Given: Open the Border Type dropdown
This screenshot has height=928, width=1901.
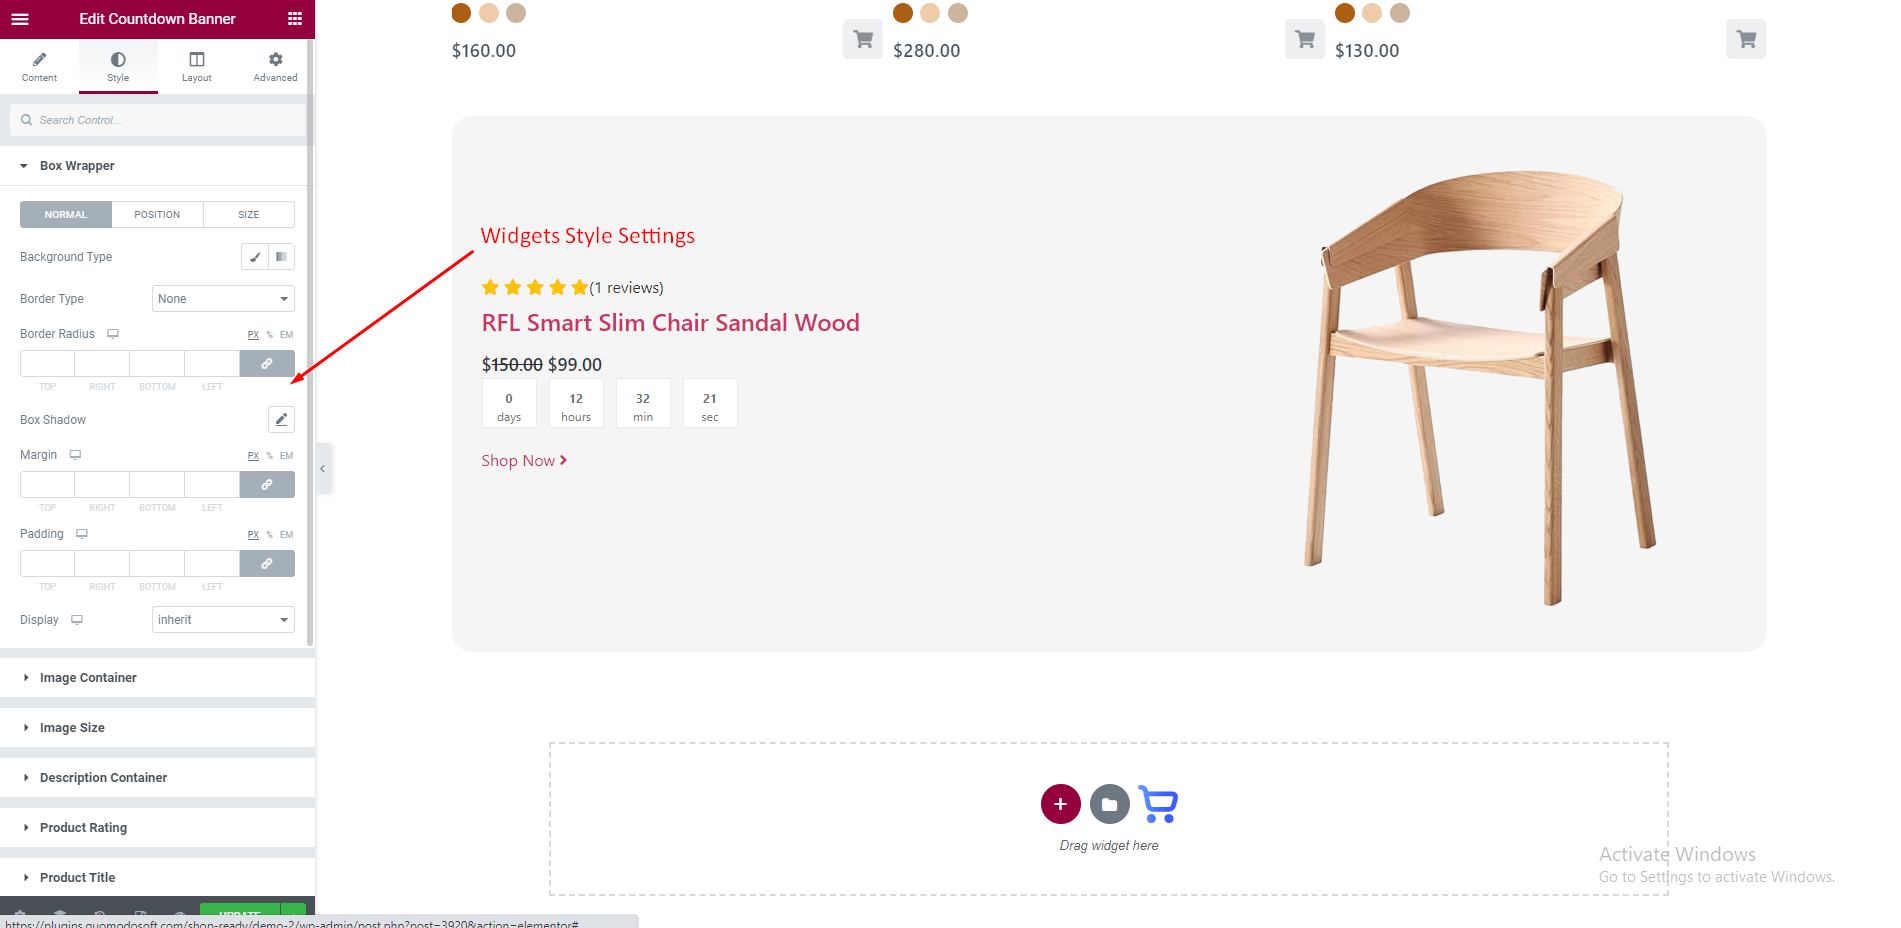Looking at the screenshot, I should 223,299.
